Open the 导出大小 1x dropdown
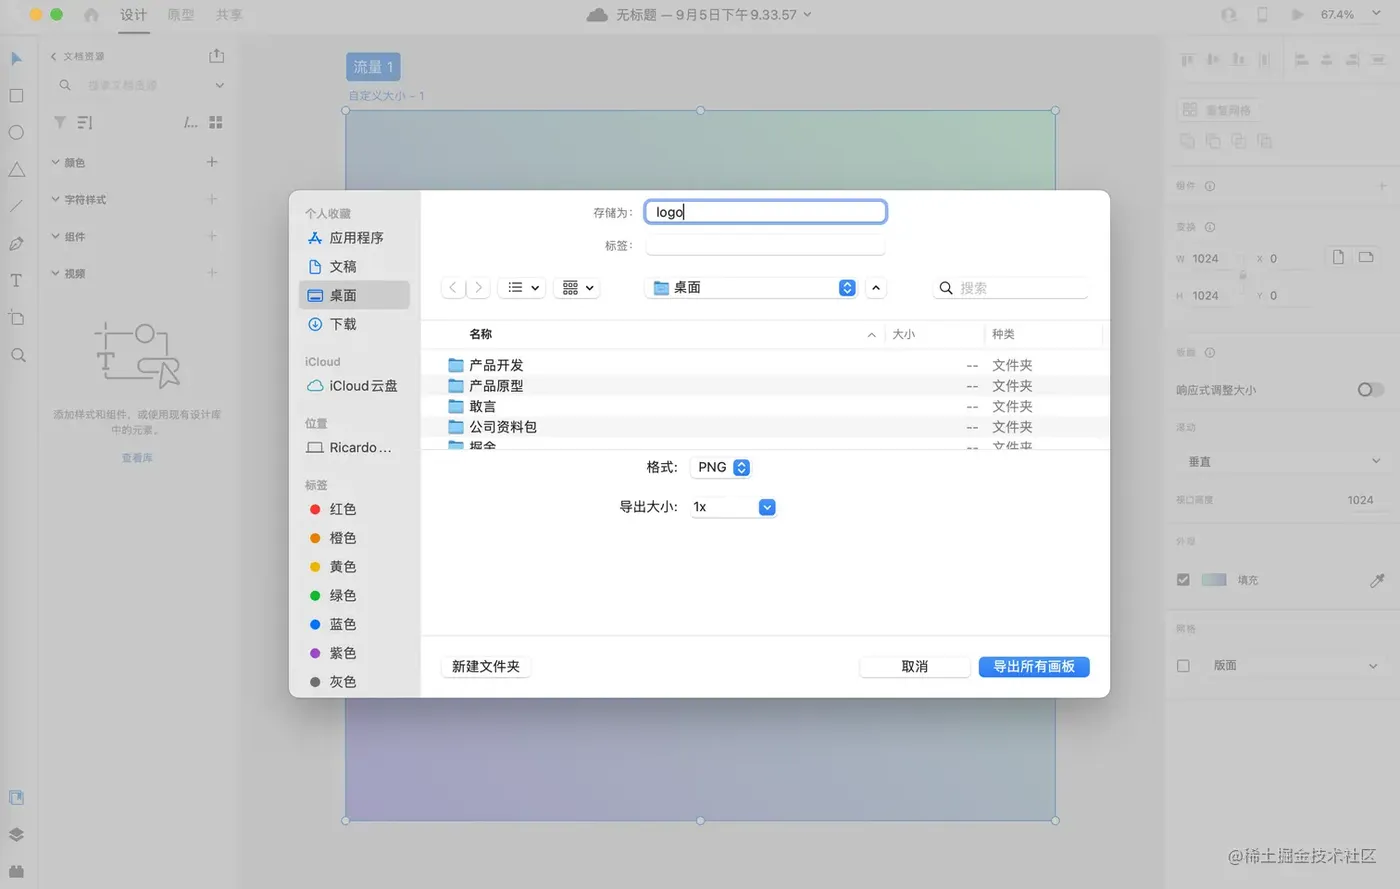 pos(733,507)
